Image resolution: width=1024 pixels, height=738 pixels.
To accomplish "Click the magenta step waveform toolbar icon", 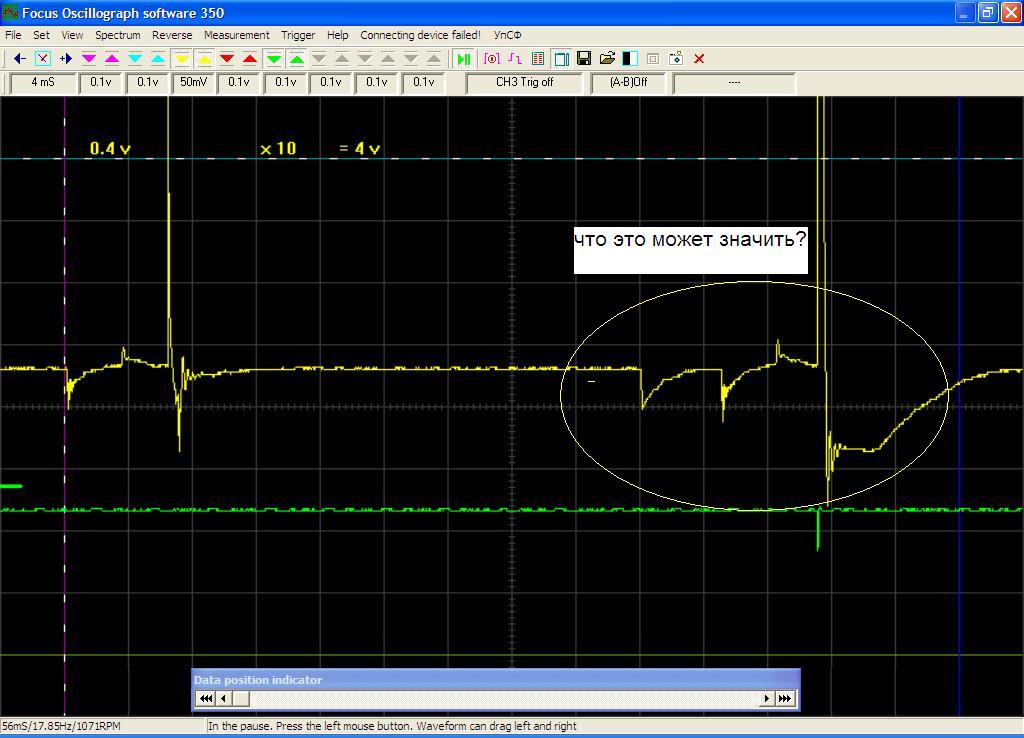I will pyautogui.click(x=515, y=59).
